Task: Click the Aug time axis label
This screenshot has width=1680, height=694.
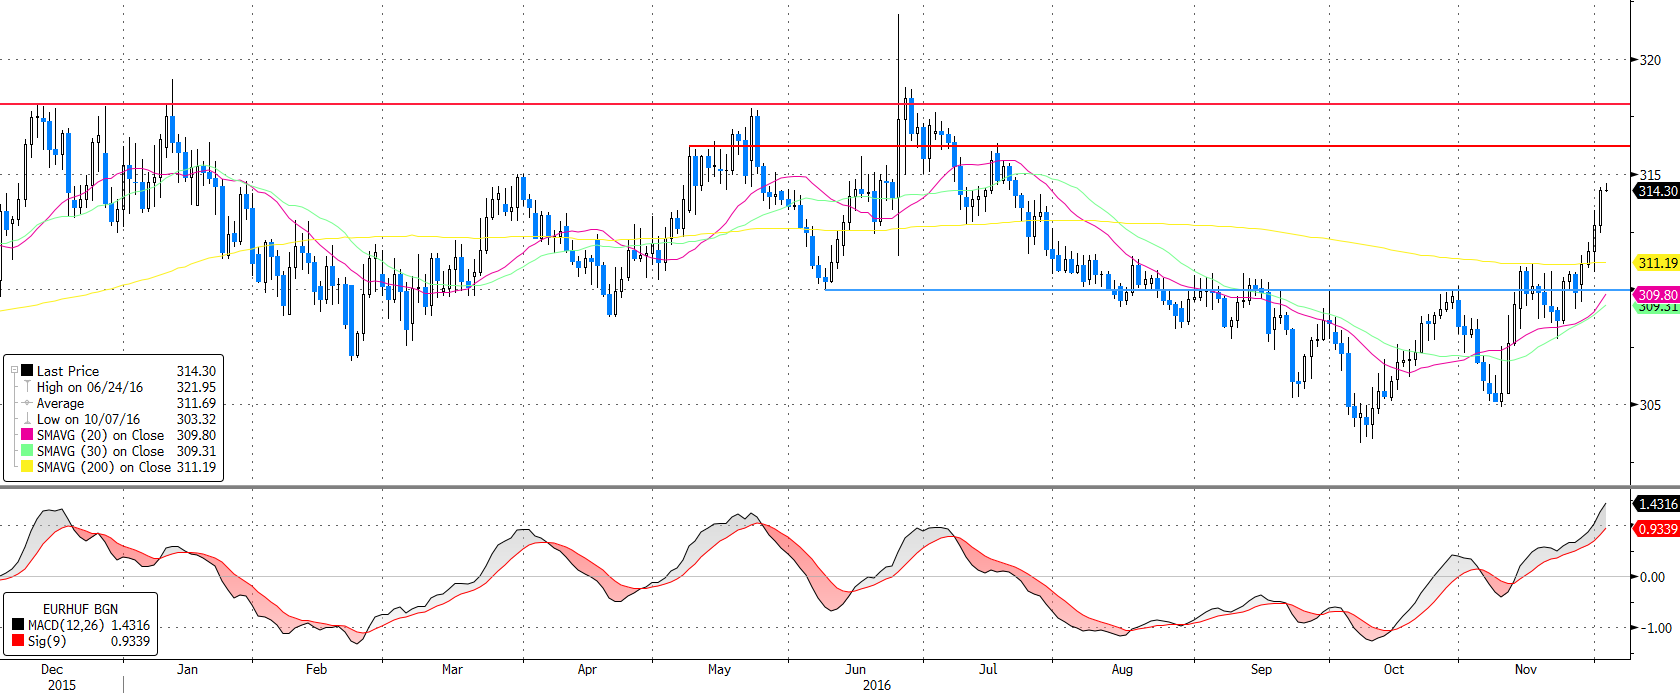Action: 1122,669
